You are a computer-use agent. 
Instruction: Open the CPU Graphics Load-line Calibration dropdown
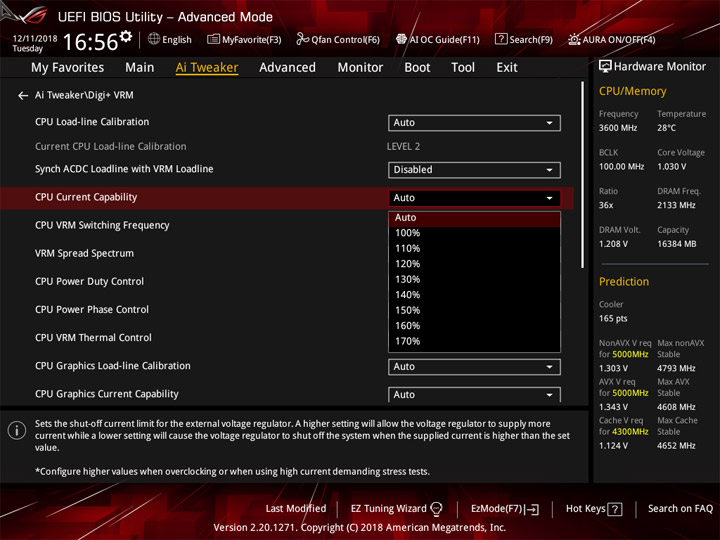pyautogui.click(x=474, y=367)
